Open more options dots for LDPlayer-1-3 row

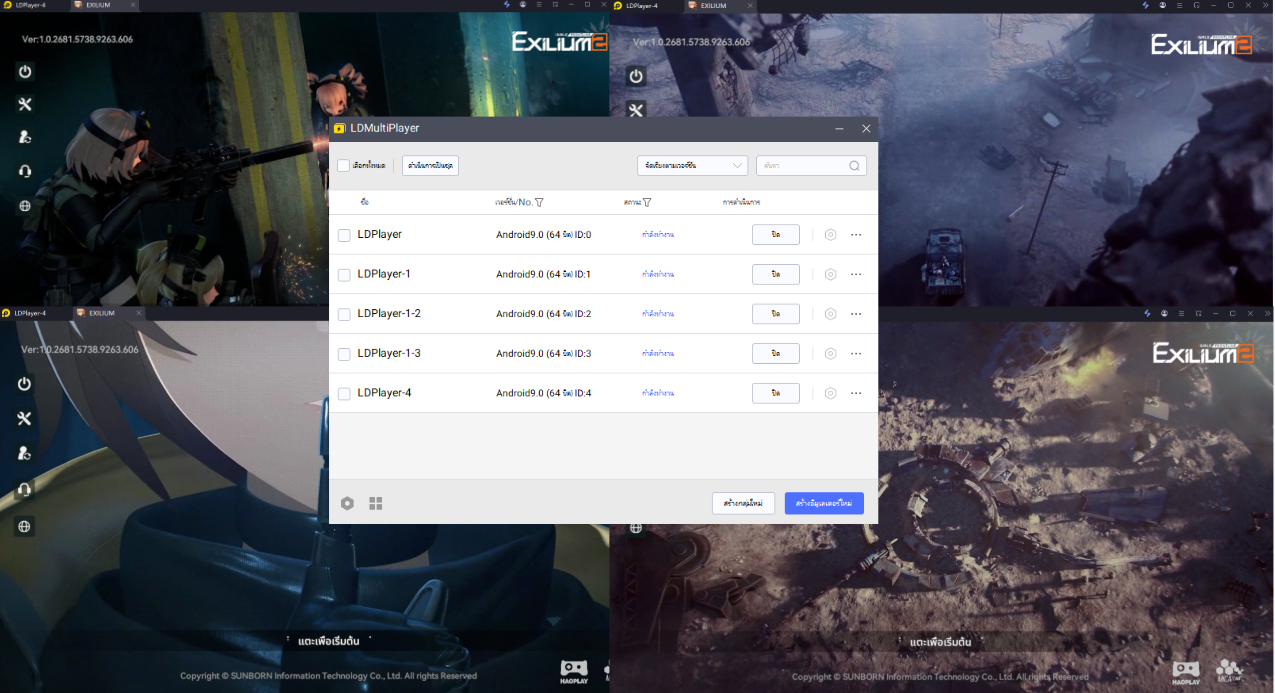[x=856, y=353]
